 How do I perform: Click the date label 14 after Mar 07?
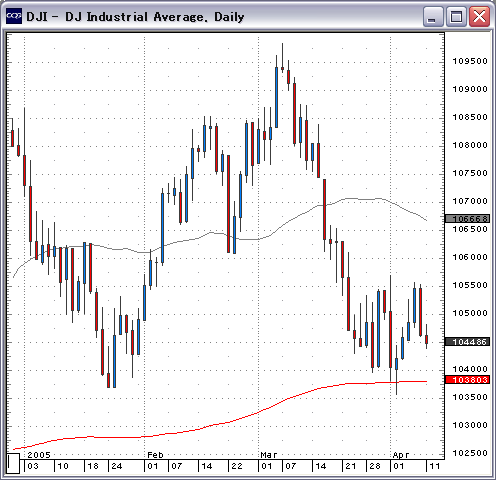[321, 466]
